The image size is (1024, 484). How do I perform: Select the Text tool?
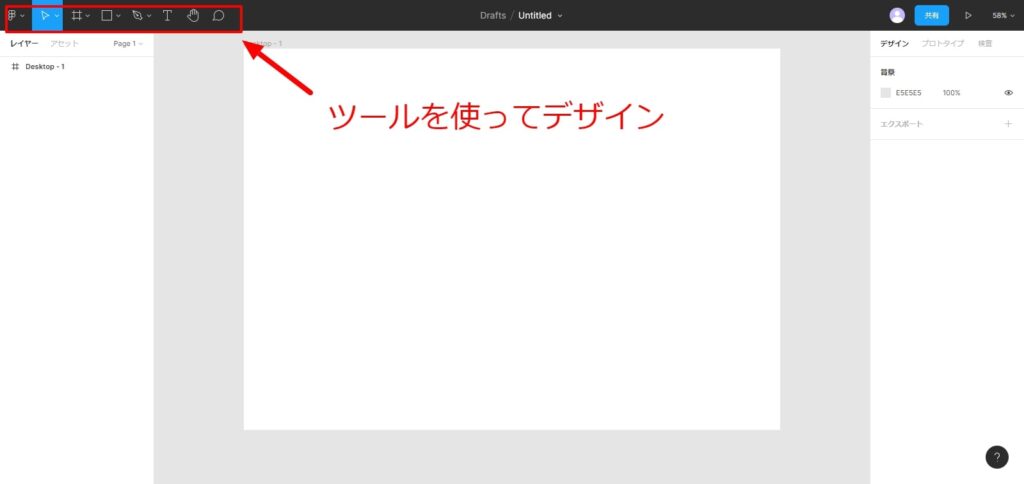(x=167, y=16)
